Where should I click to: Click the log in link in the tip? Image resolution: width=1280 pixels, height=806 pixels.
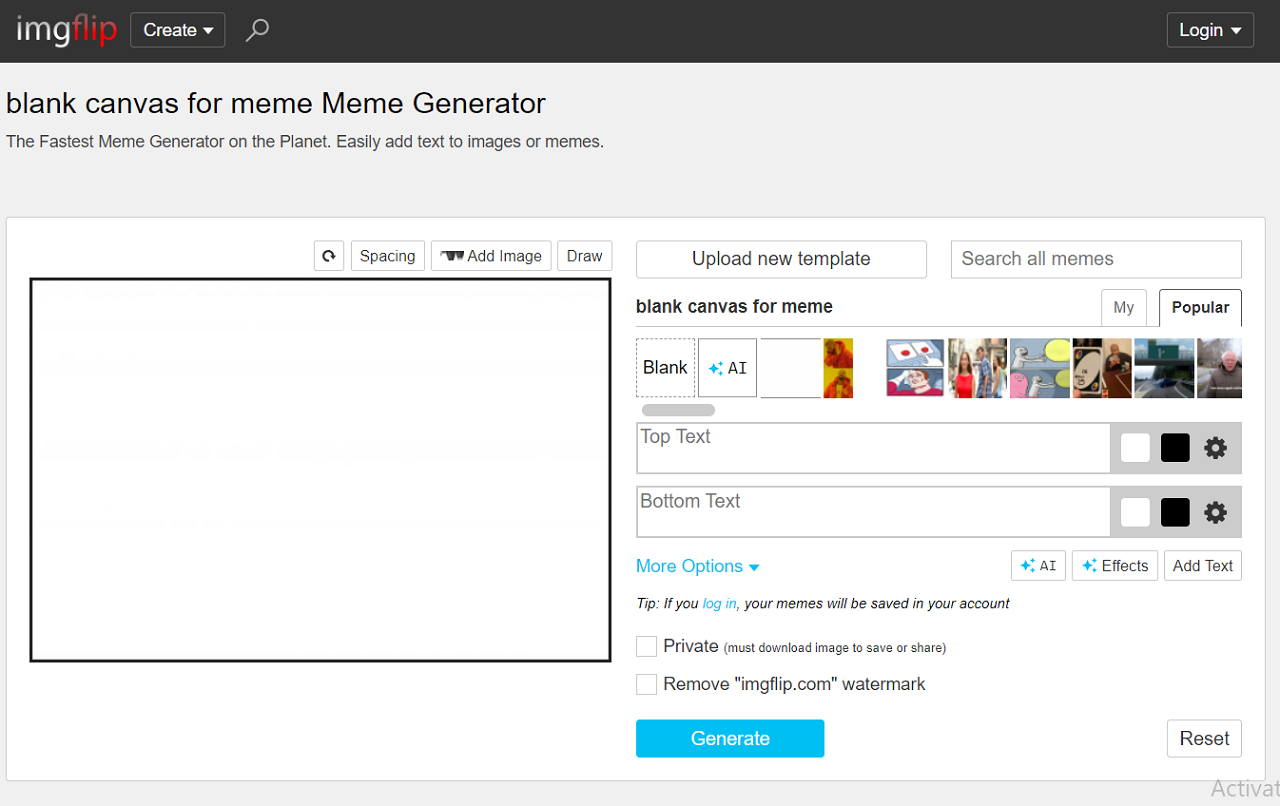tap(719, 603)
